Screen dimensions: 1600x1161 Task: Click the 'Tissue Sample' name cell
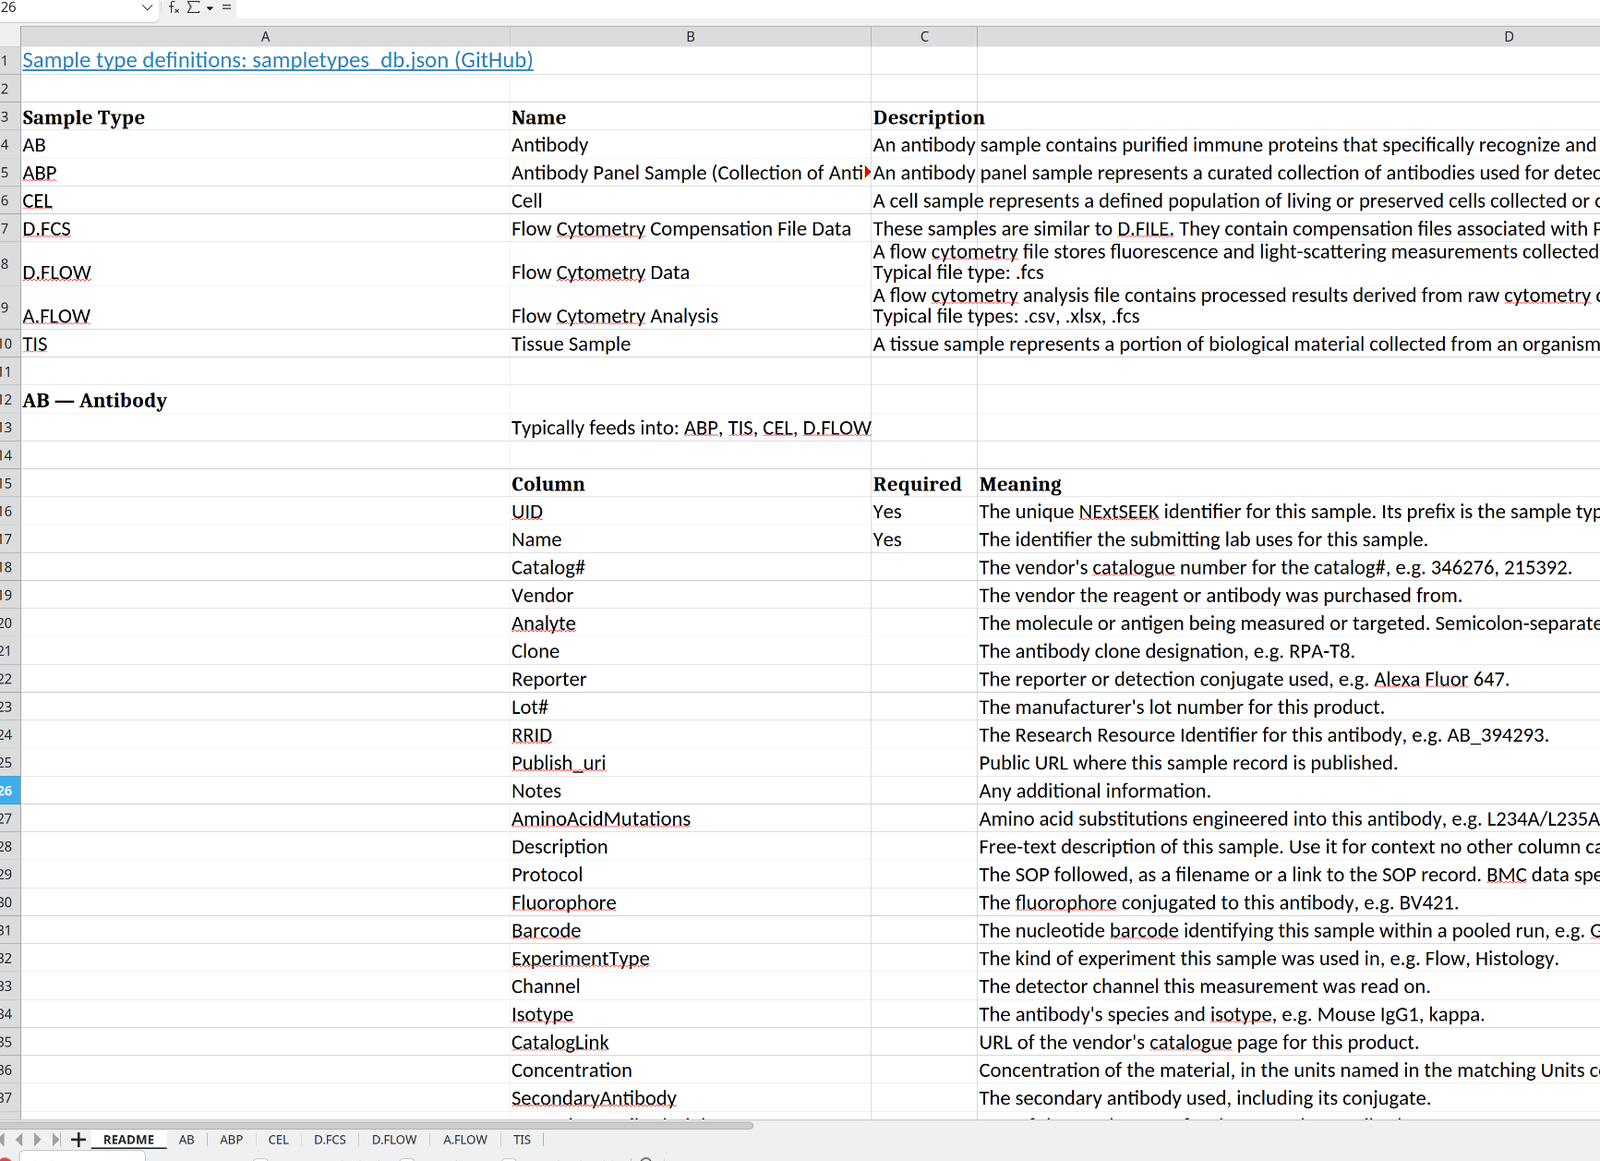coord(690,344)
